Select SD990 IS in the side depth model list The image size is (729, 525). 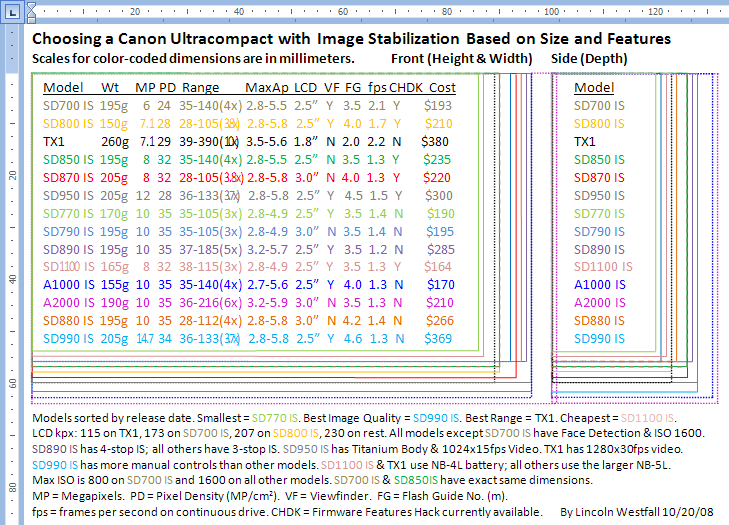click(x=600, y=338)
